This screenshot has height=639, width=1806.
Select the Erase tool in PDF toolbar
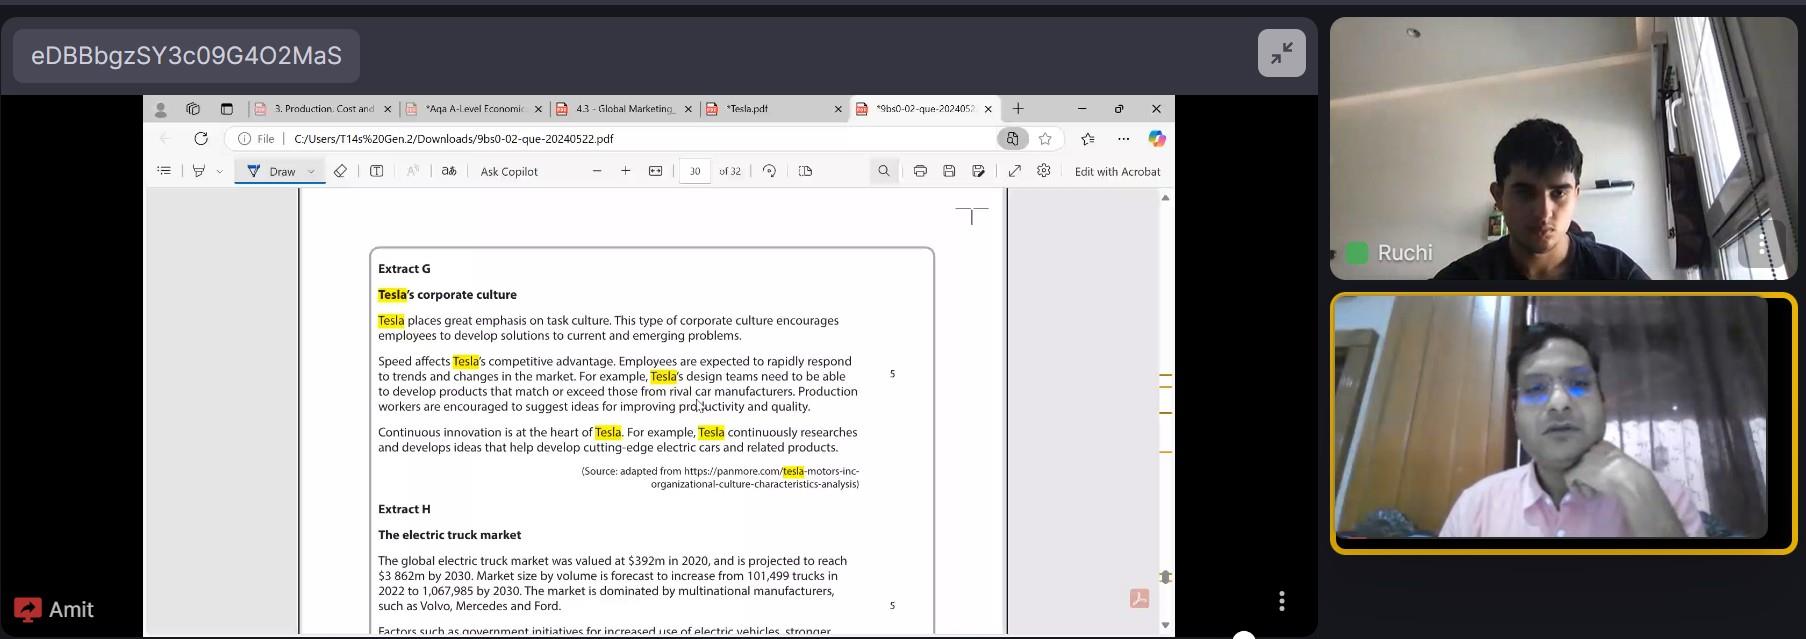340,171
